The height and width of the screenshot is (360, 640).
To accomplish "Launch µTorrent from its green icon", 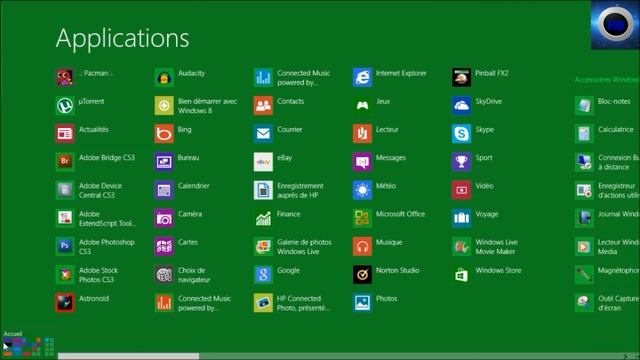I will click(x=65, y=105).
